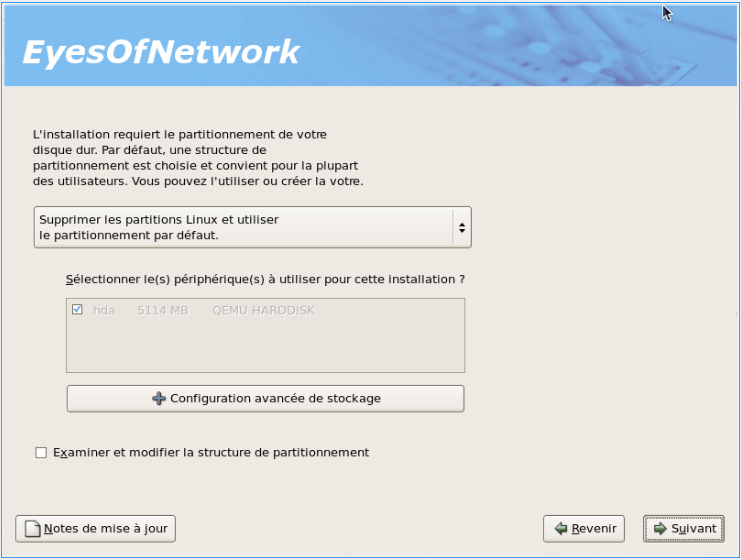Enable Examiner et modifier la structure checkbox
Viewport: 741px width, 560px height.
[41, 453]
